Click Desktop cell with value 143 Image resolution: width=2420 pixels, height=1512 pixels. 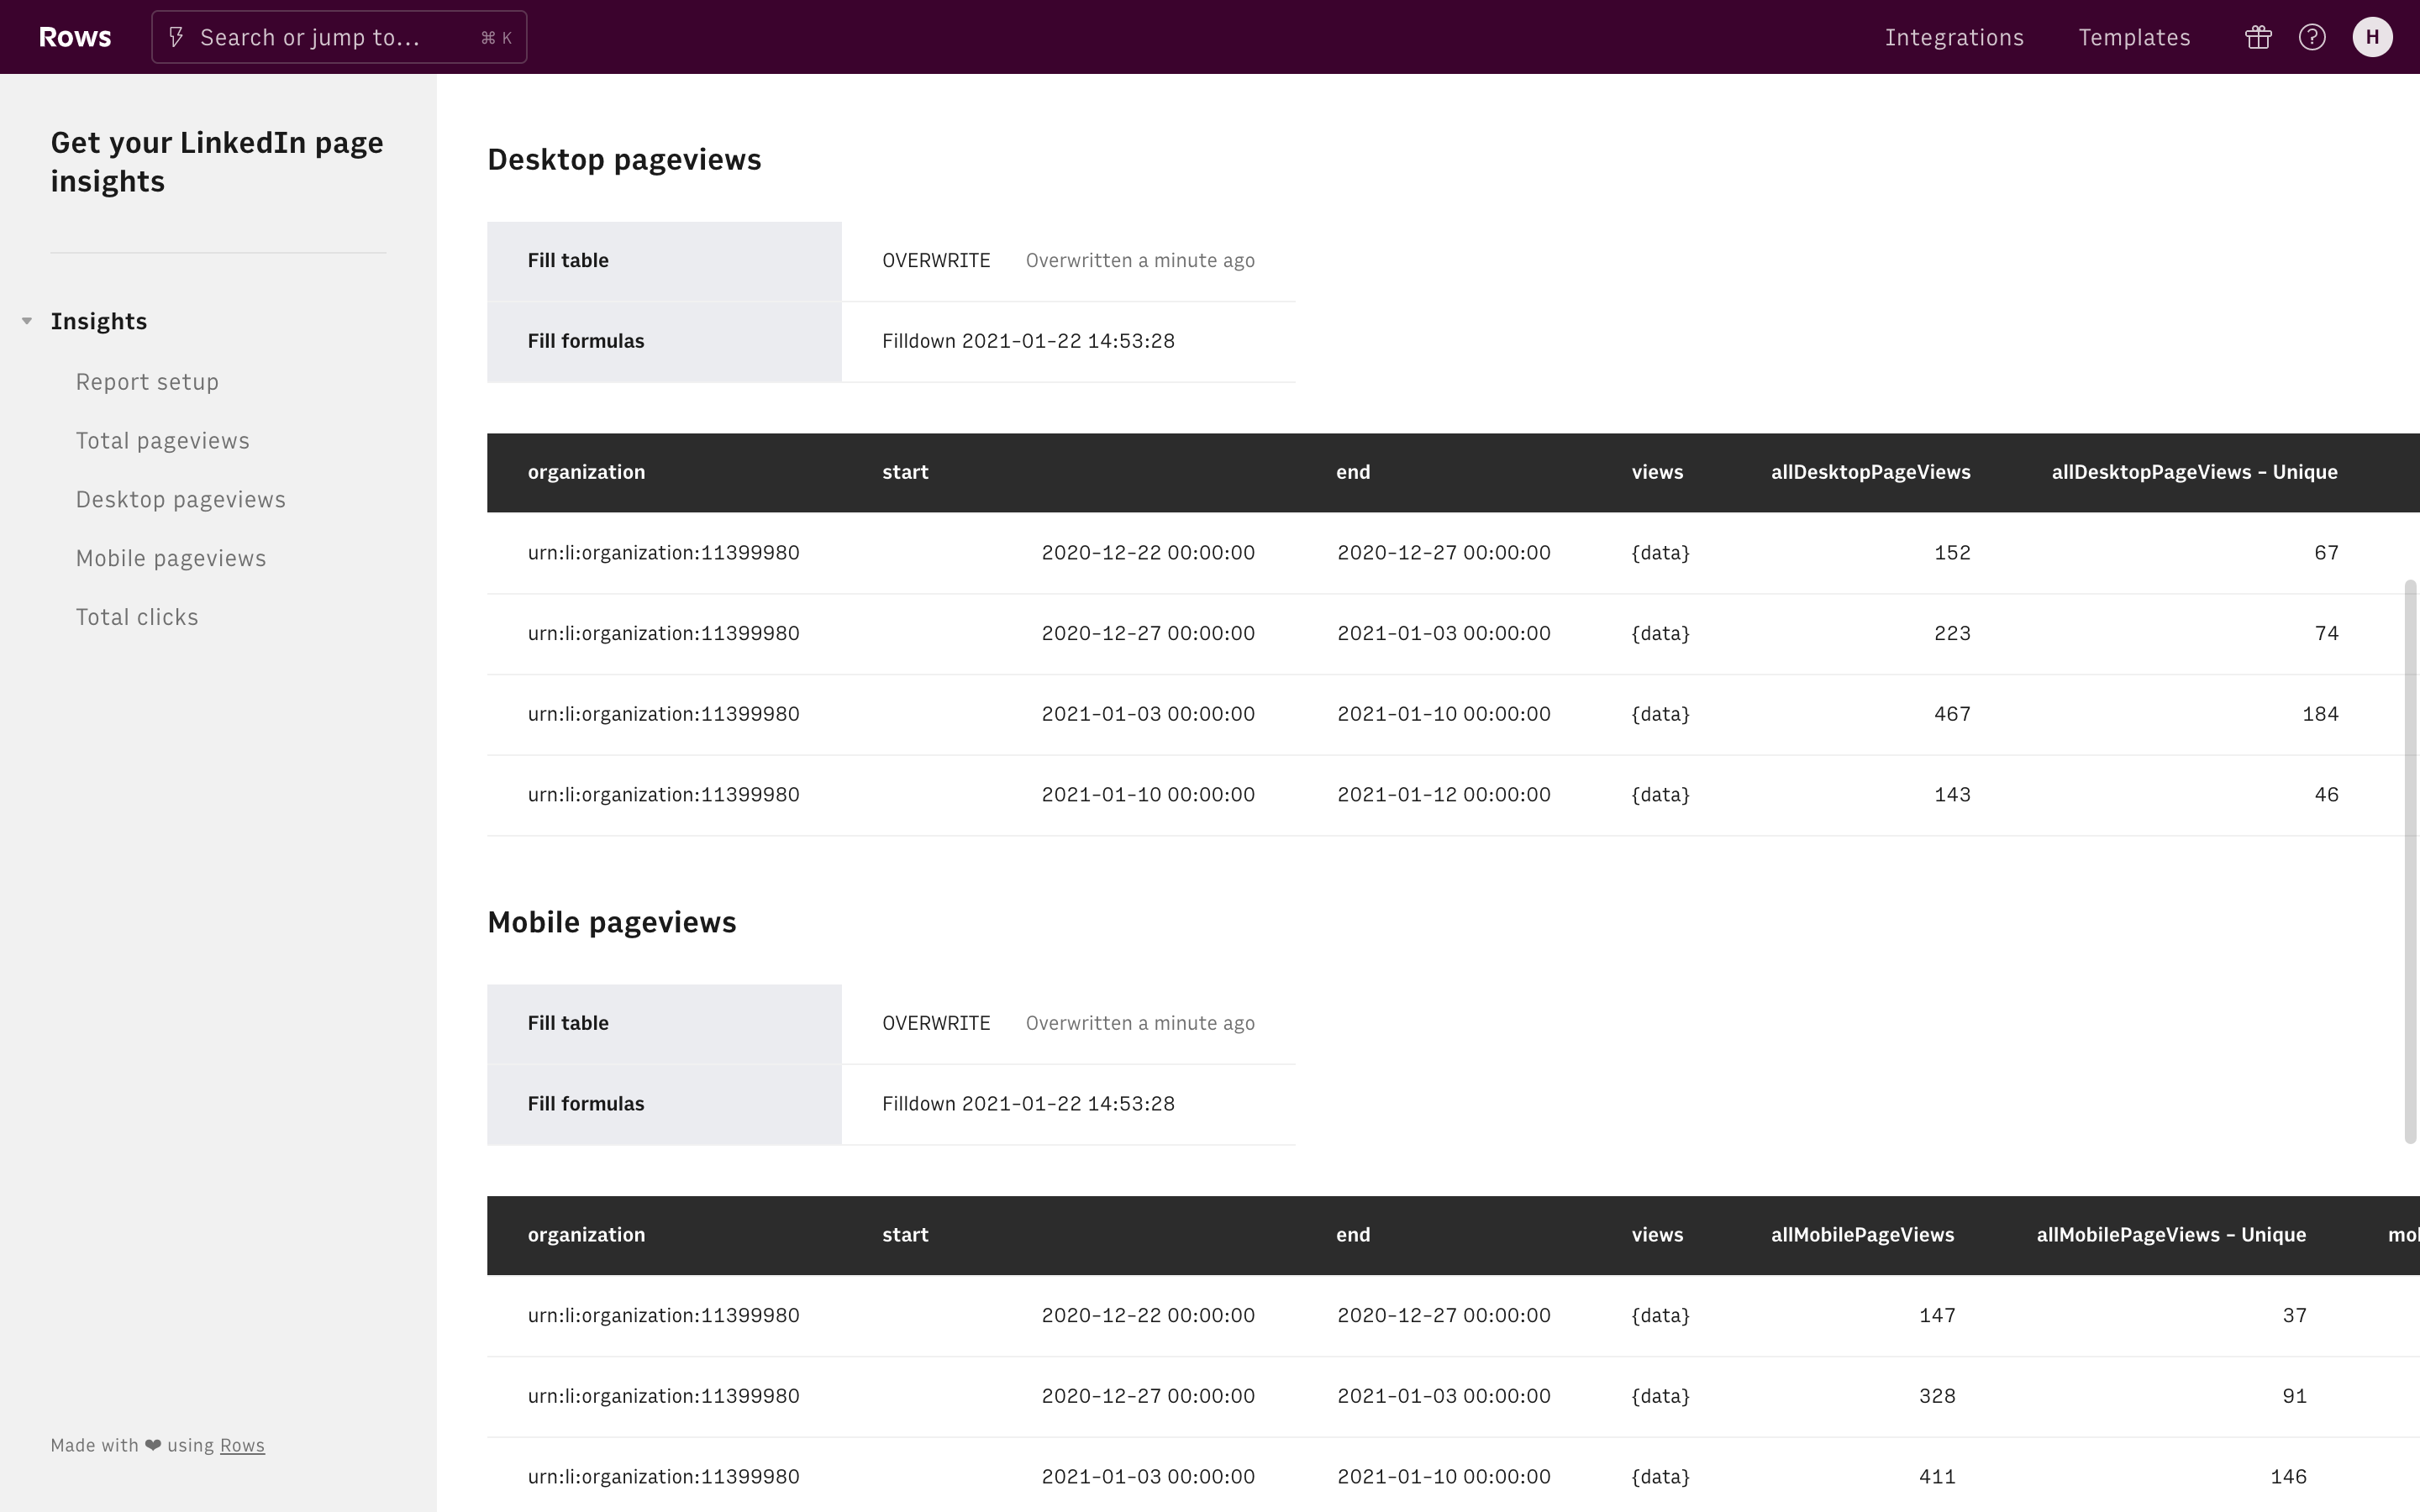click(1952, 795)
